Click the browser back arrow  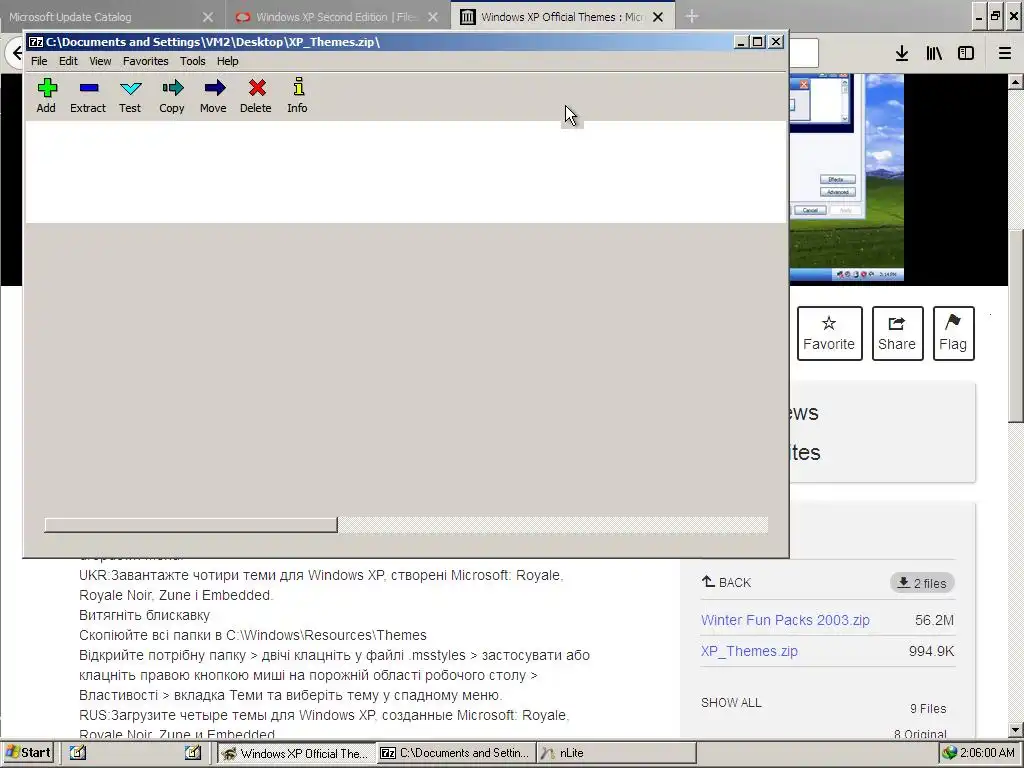tap(16, 53)
